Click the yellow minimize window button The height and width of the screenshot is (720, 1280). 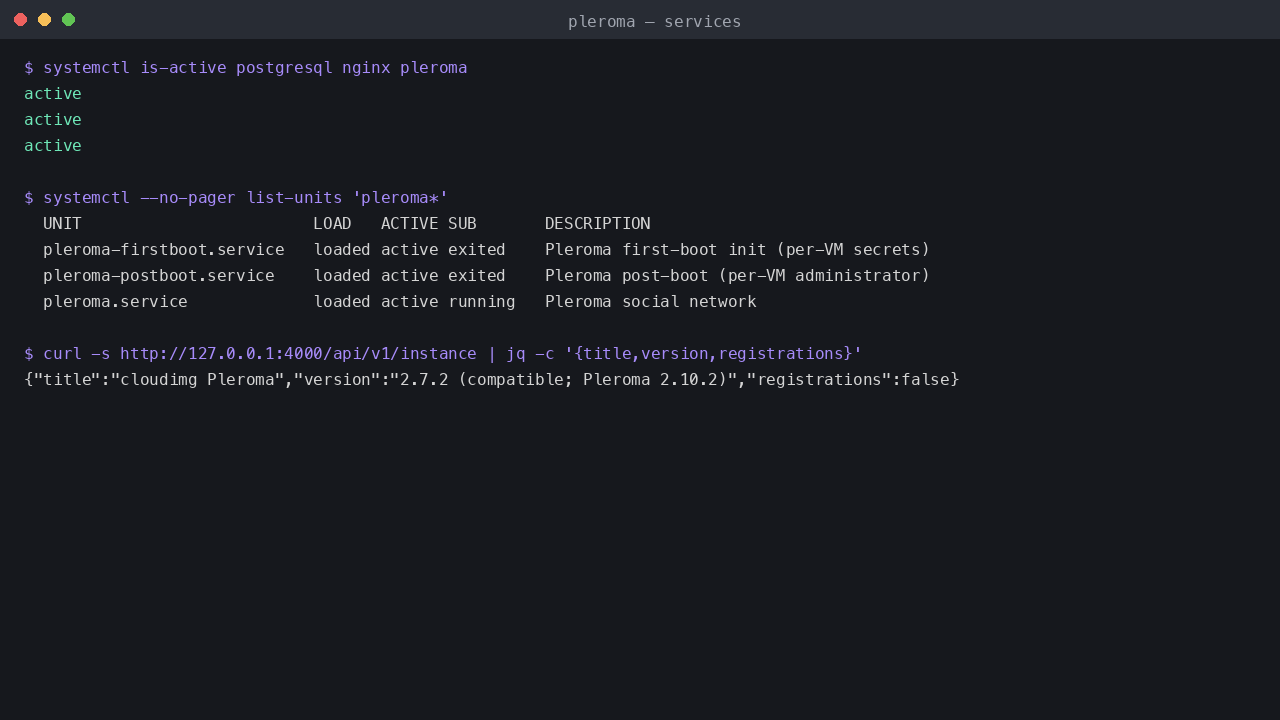click(44, 20)
